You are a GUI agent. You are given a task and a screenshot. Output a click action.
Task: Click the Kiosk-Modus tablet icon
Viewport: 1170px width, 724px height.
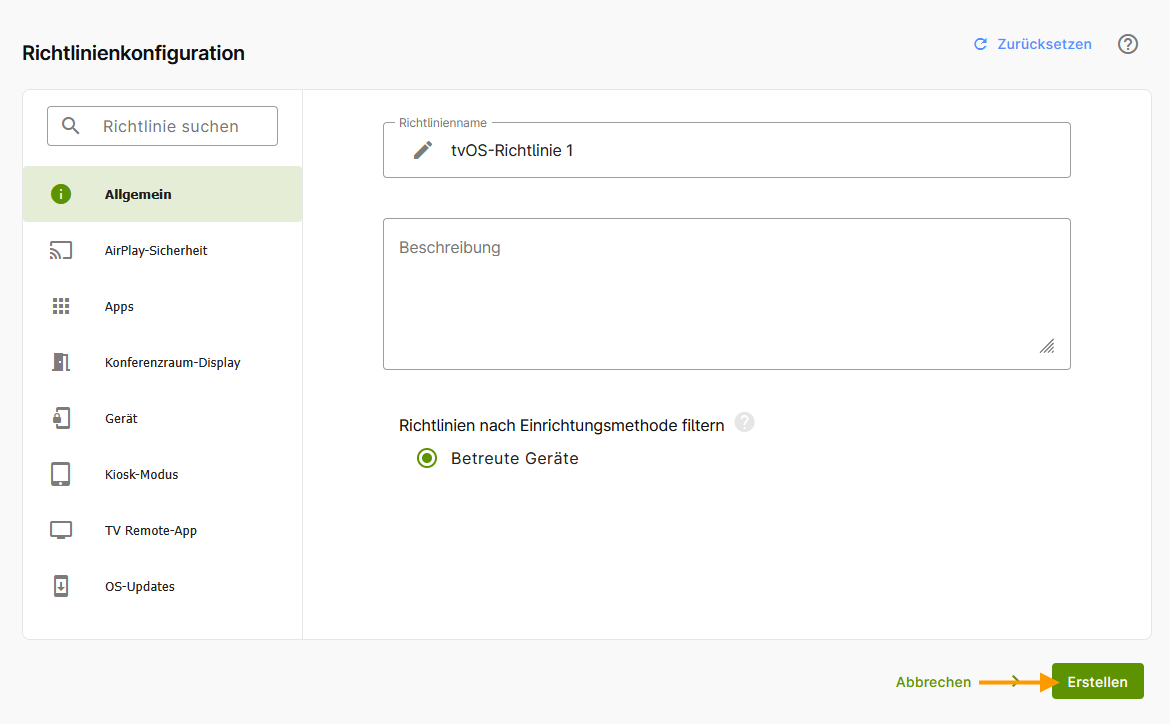point(60,474)
